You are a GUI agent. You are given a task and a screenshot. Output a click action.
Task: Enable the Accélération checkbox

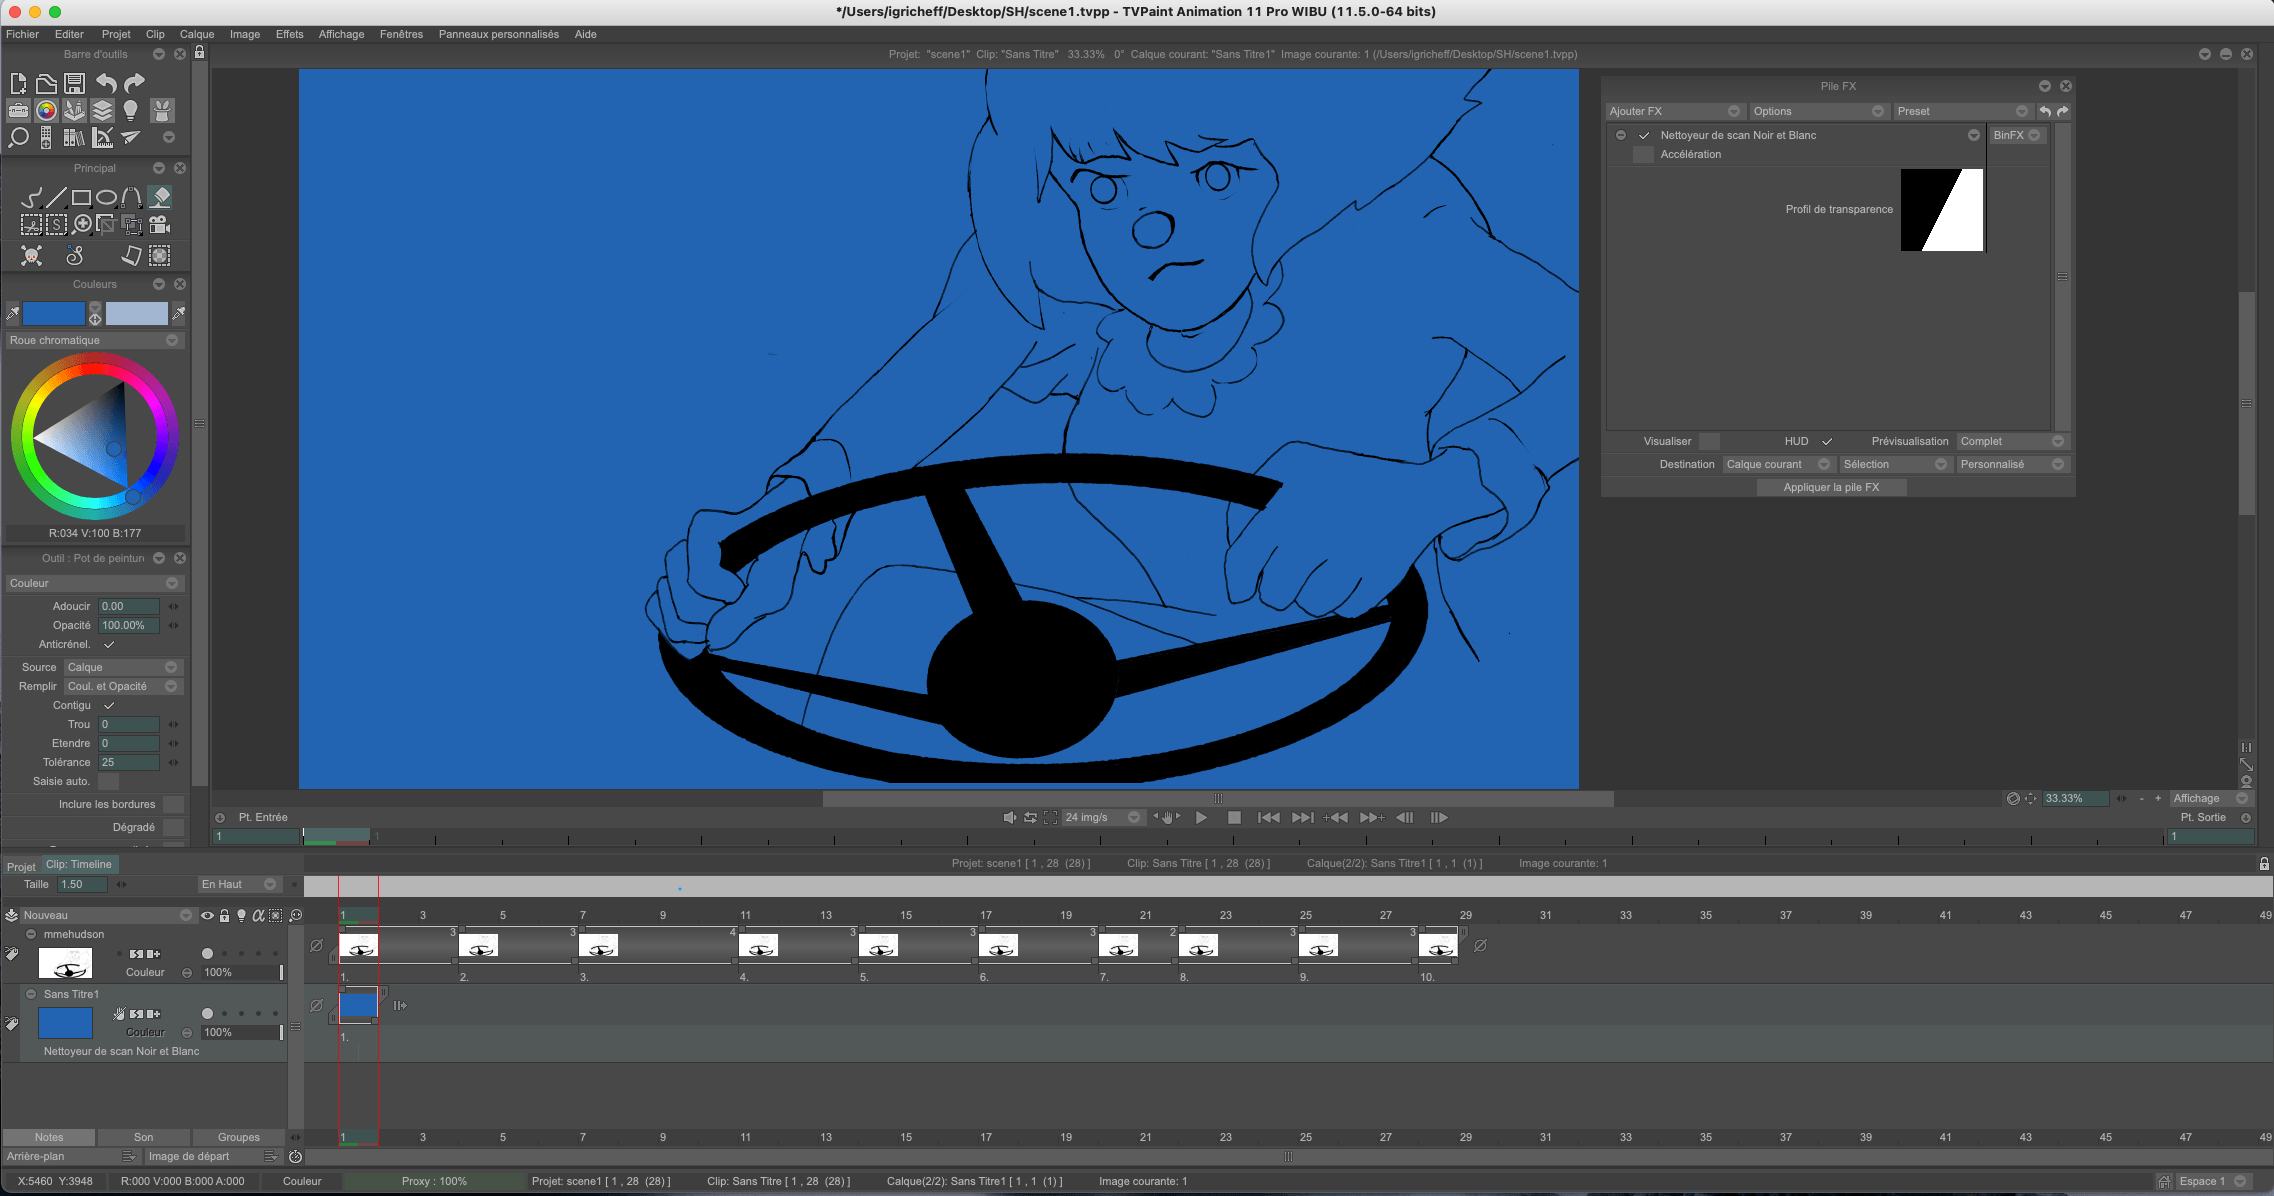click(1643, 154)
